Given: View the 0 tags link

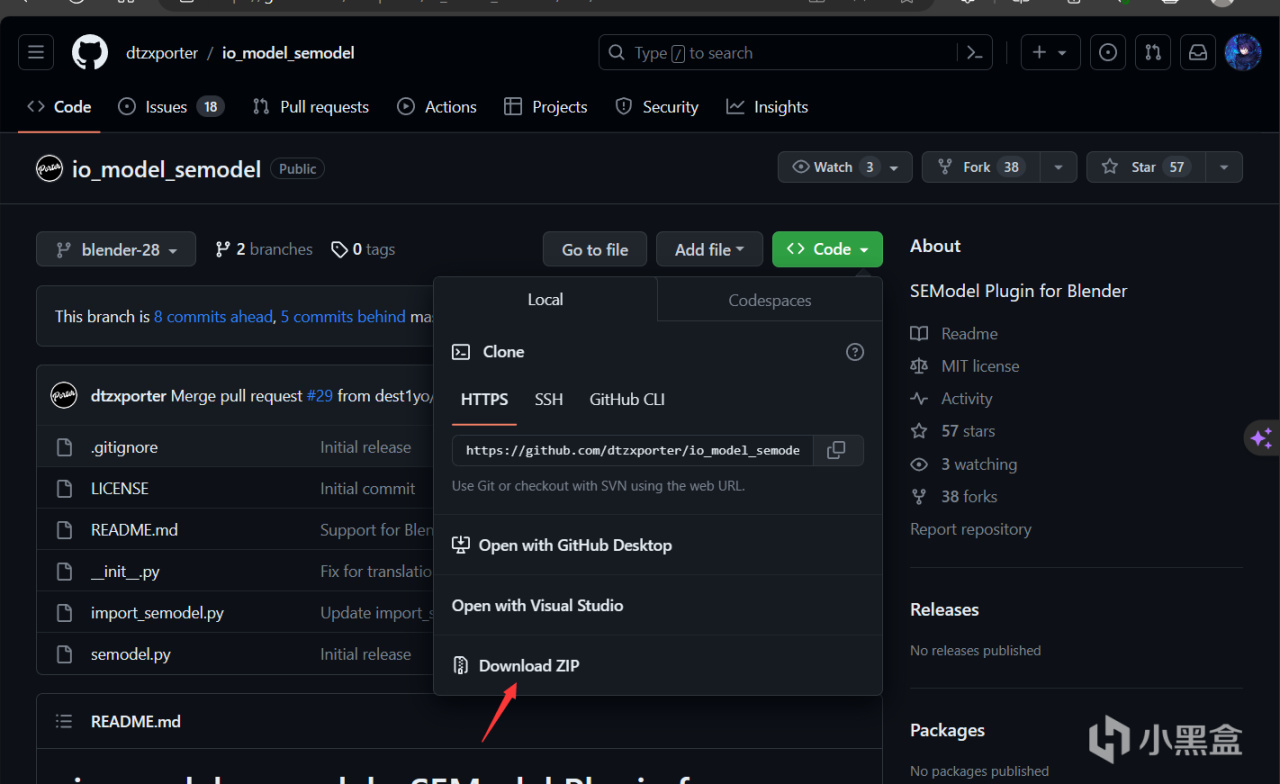Looking at the screenshot, I should [x=363, y=250].
